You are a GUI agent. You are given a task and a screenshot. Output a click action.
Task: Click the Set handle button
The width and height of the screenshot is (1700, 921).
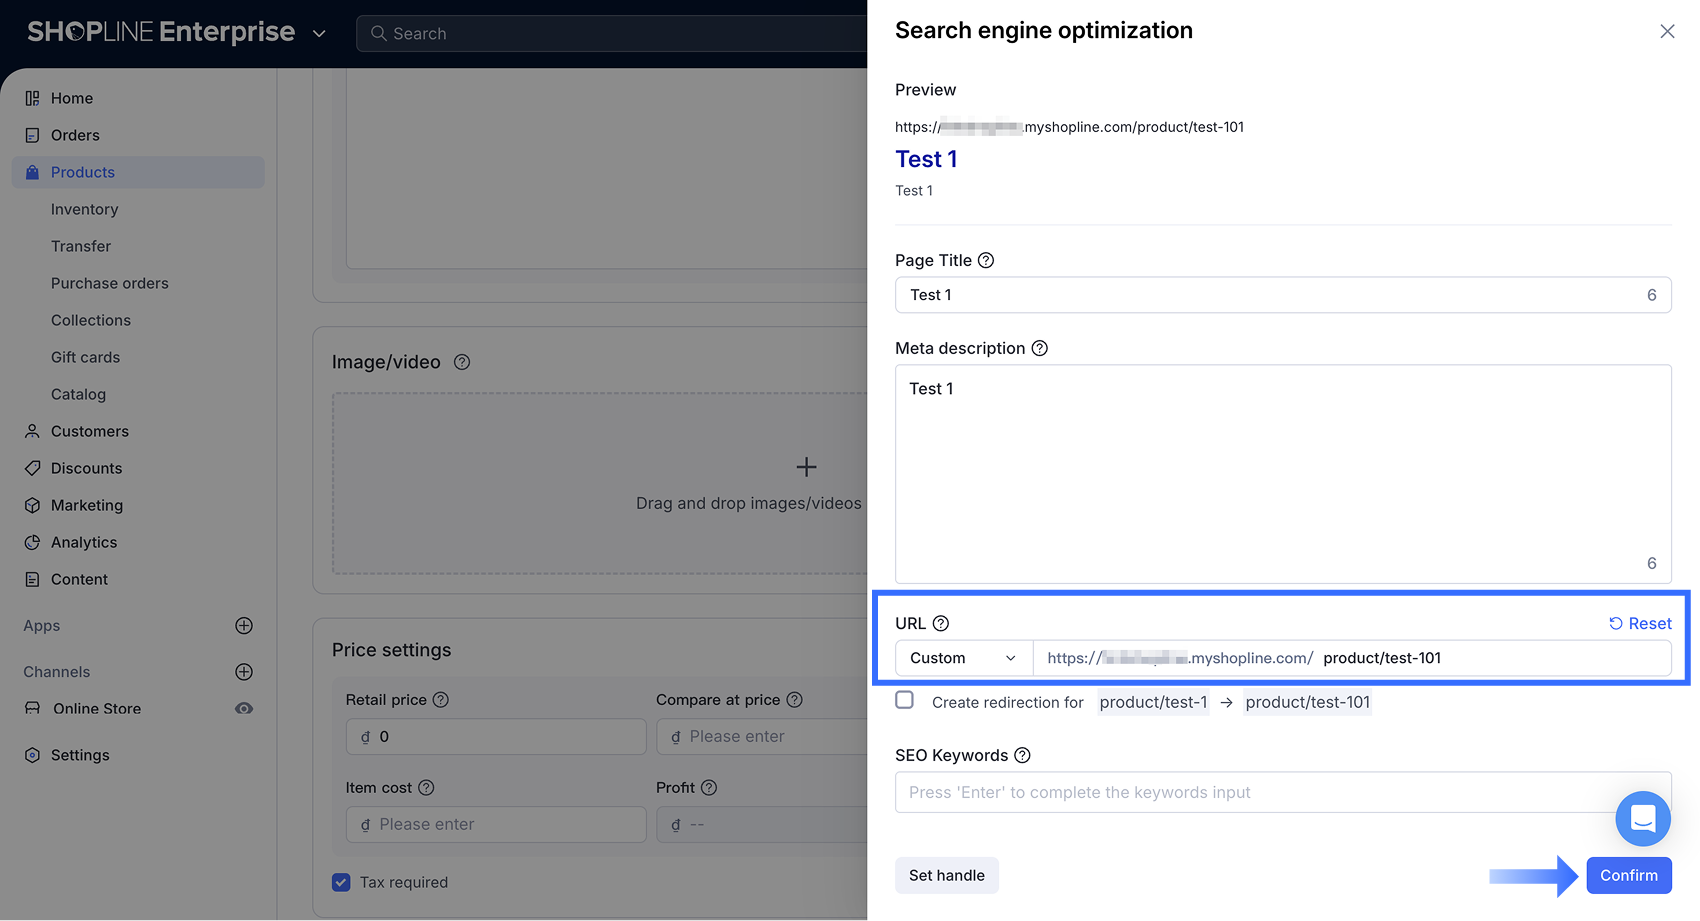point(946,875)
